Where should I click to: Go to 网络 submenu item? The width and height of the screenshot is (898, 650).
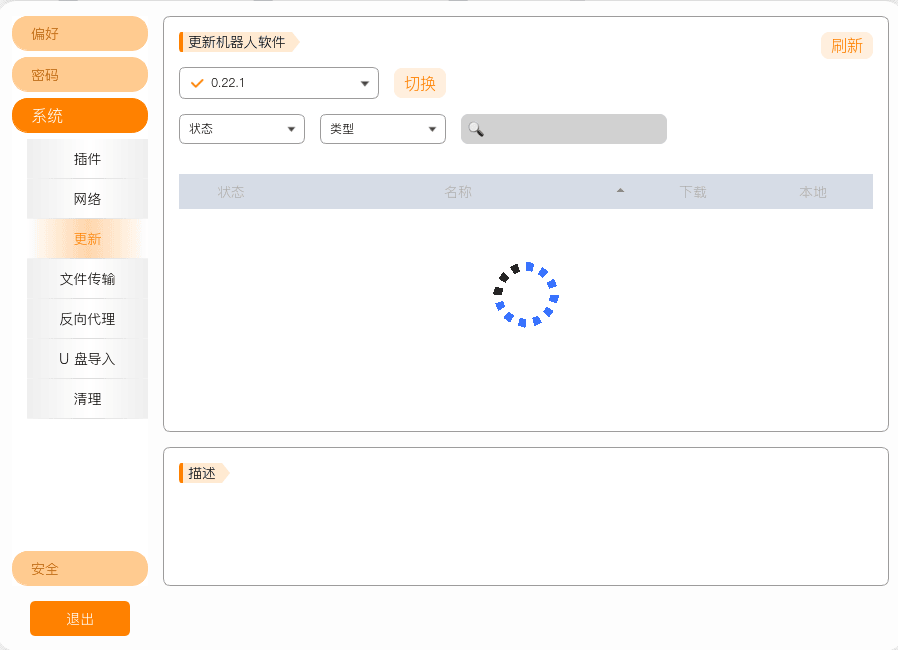coord(87,199)
